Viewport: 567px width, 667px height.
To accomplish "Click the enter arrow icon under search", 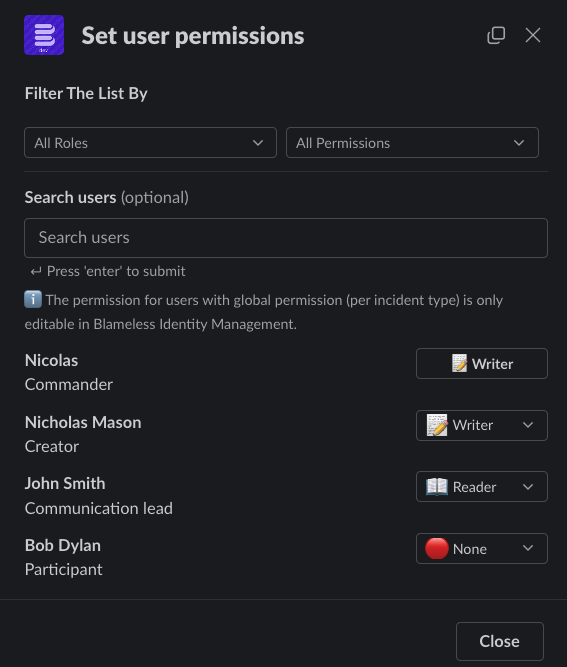I will 36,271.
